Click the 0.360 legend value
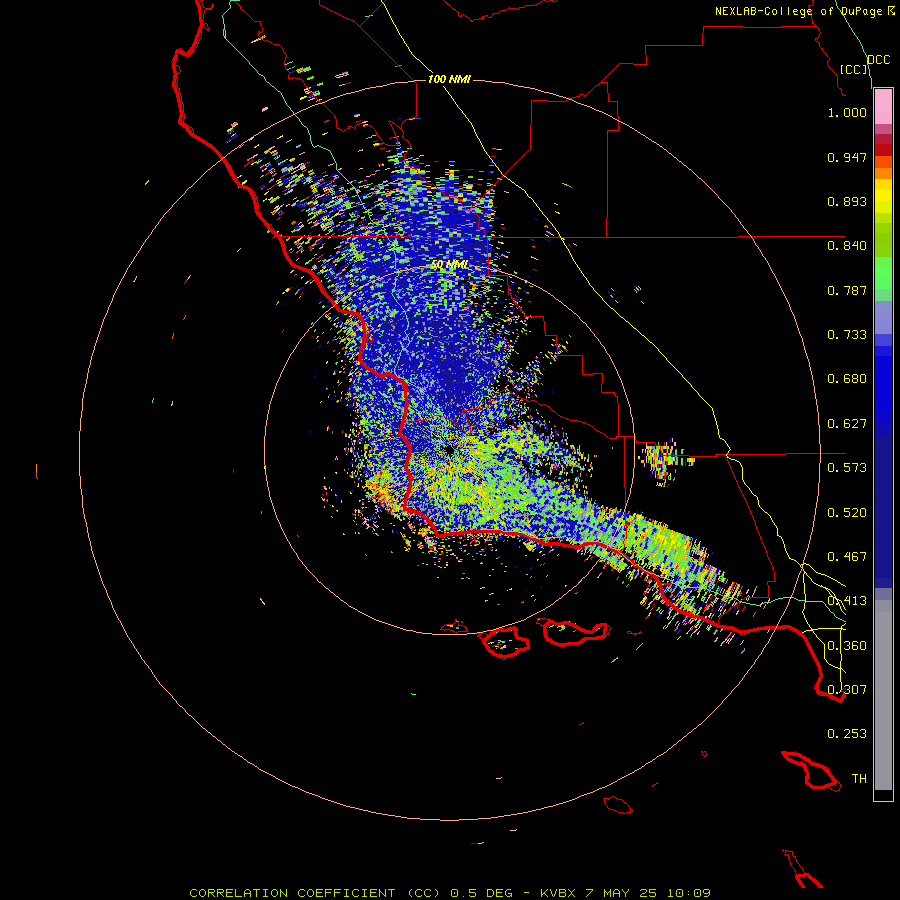Viewport: 900px width, 900px height. (x=847, y=646)
